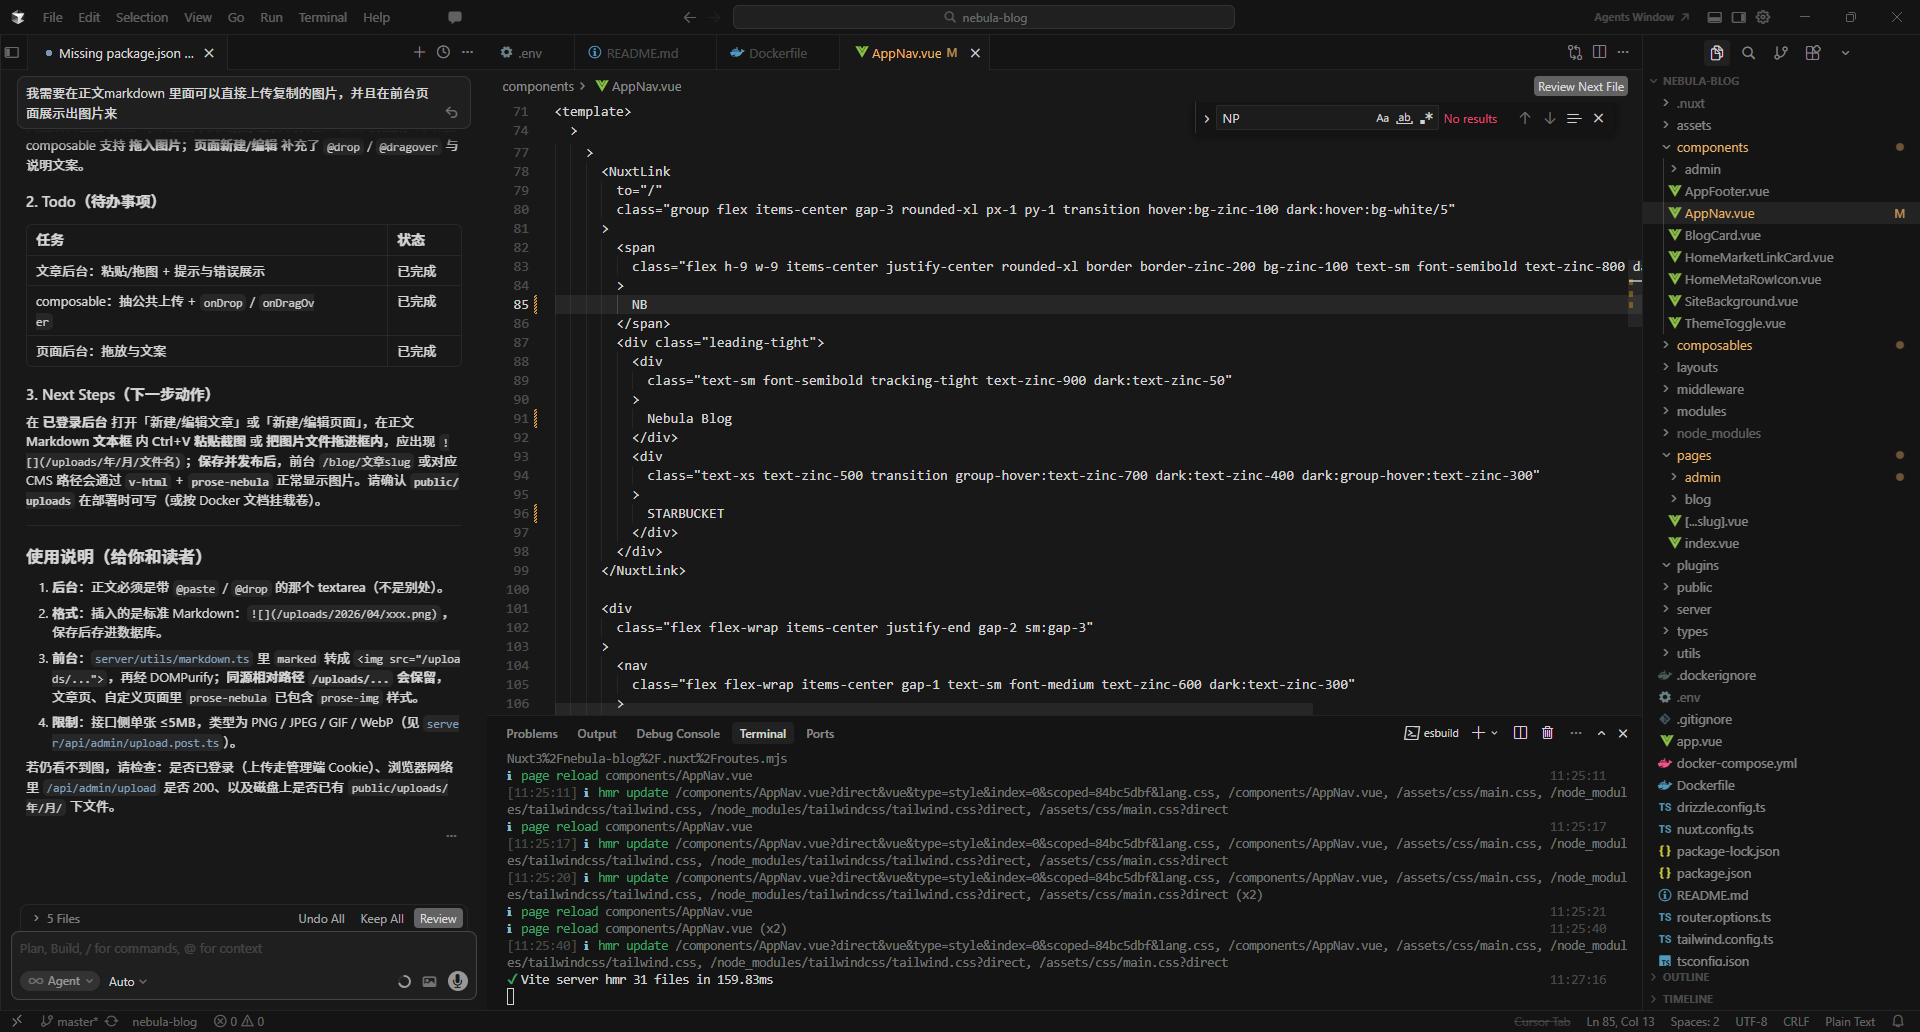The image size is (1920, 1032).
Task: Click the Keep All button
Action: (382, 918)
